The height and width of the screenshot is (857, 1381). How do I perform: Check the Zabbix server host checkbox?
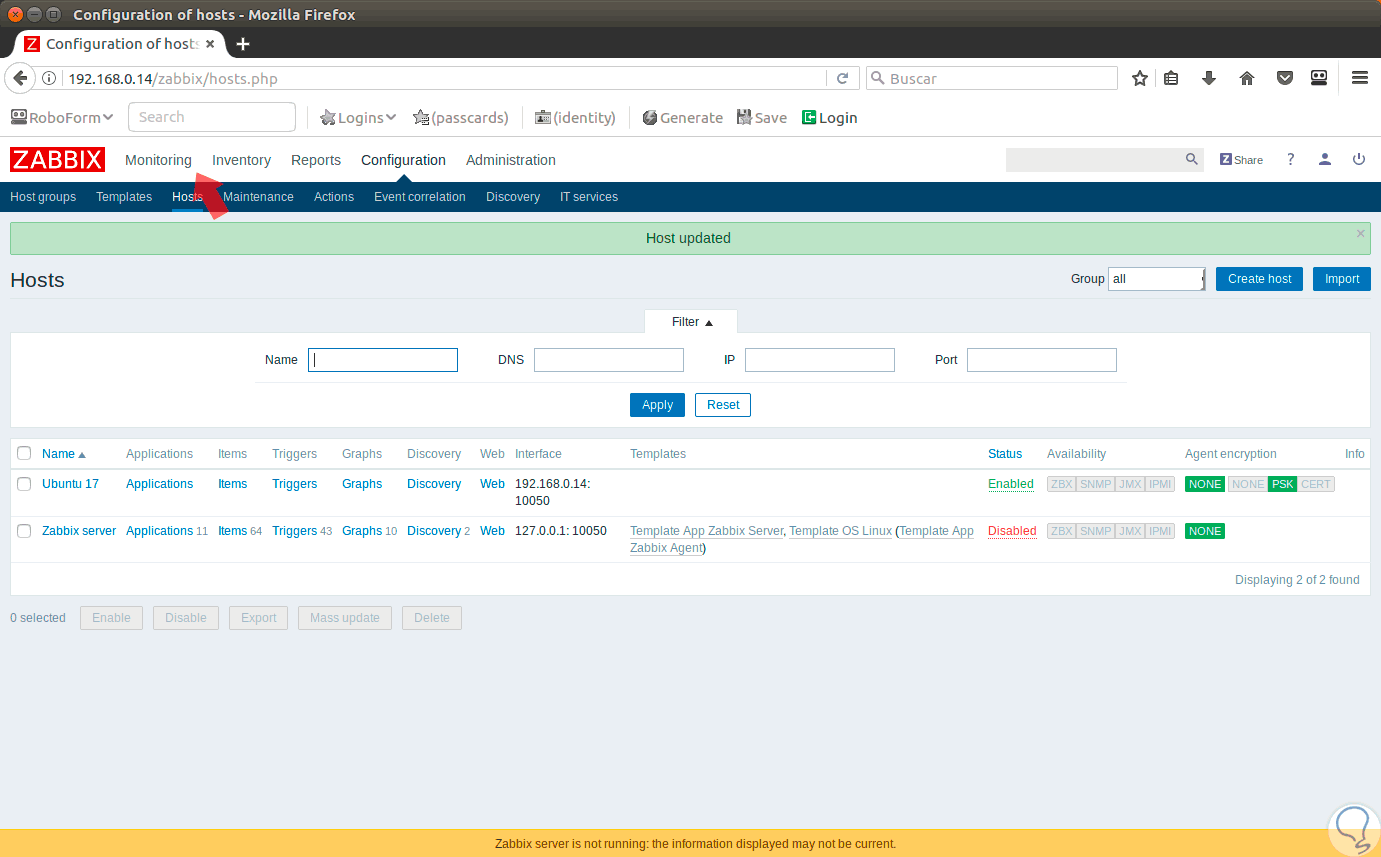tap(24, 531)
